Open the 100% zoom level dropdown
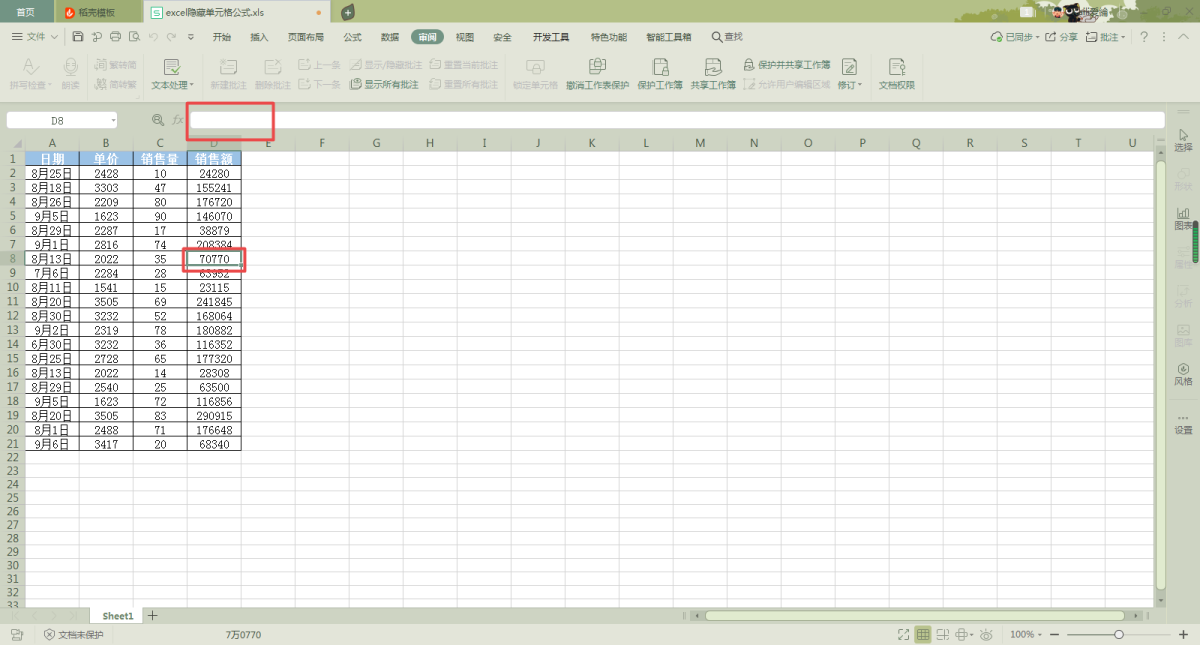1200x645 pixels. tap(1026, 634)
